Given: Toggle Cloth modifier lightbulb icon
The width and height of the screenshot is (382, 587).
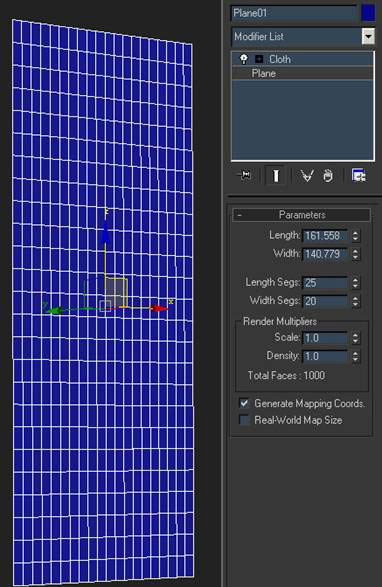Looking at the screenshot, I should click(x=244, y=59).
